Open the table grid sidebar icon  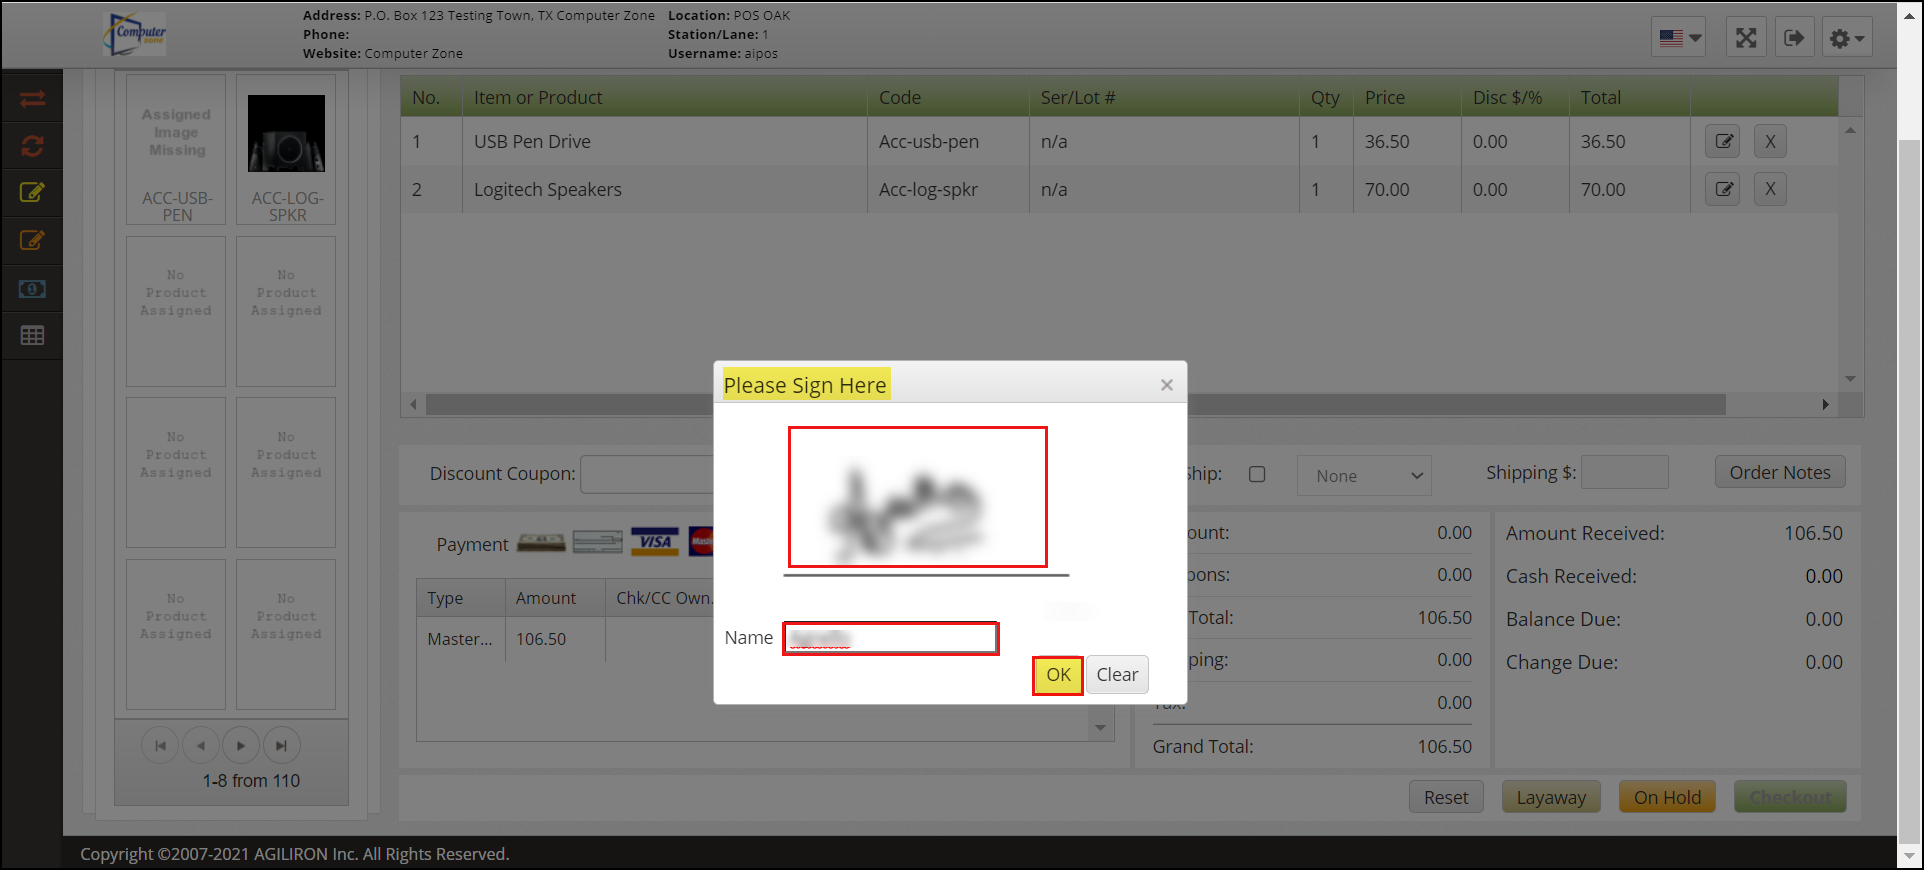tap(32, 336)
